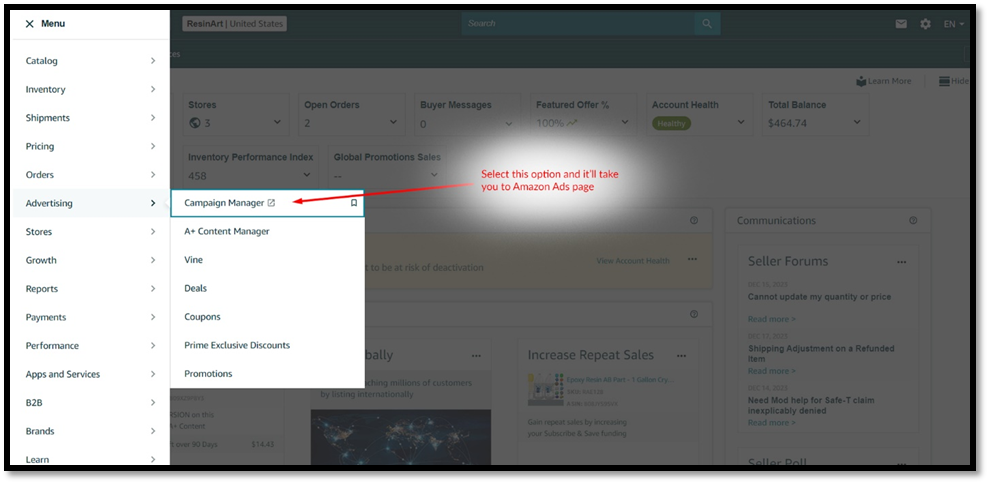
Task: Expand the Stores menu chevron
Action: click(x=153, y=232)
